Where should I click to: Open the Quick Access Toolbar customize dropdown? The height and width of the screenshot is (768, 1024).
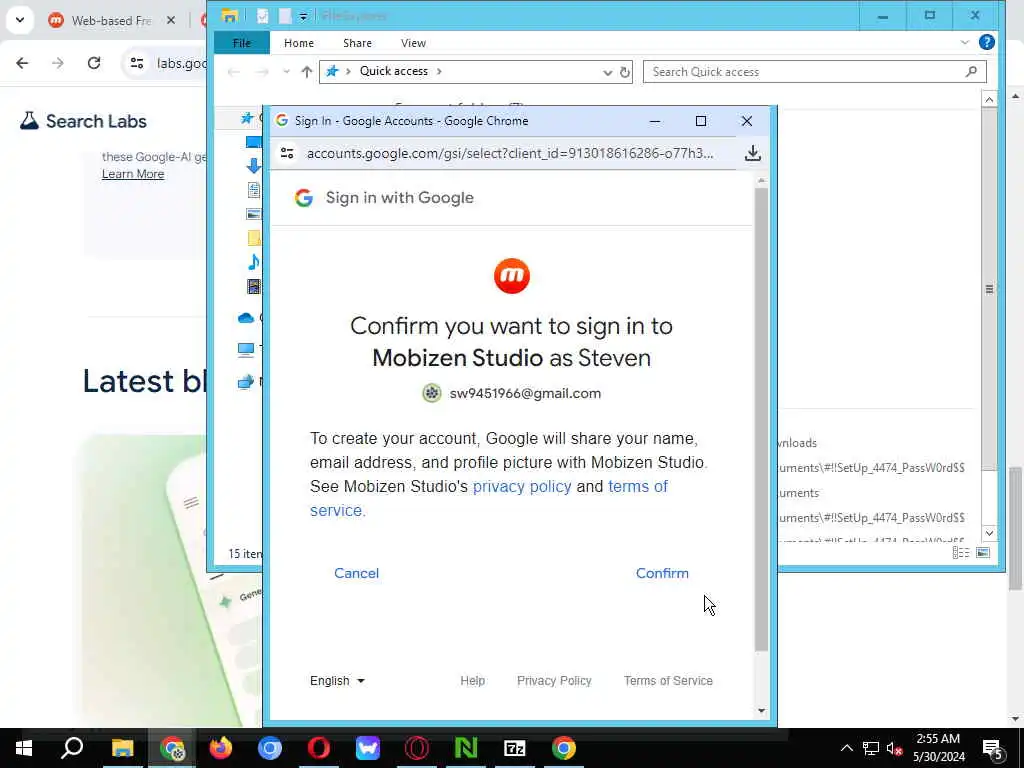(x=303, y=16)
